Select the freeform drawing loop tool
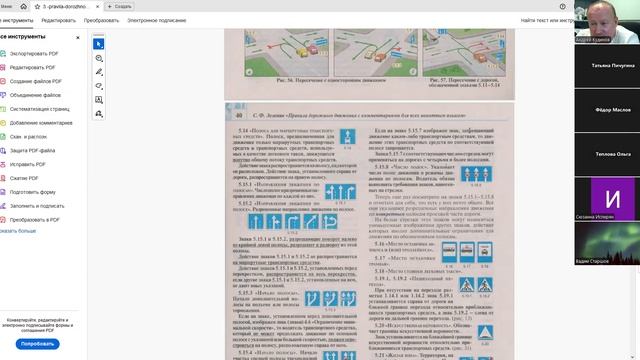 [98, 86]
